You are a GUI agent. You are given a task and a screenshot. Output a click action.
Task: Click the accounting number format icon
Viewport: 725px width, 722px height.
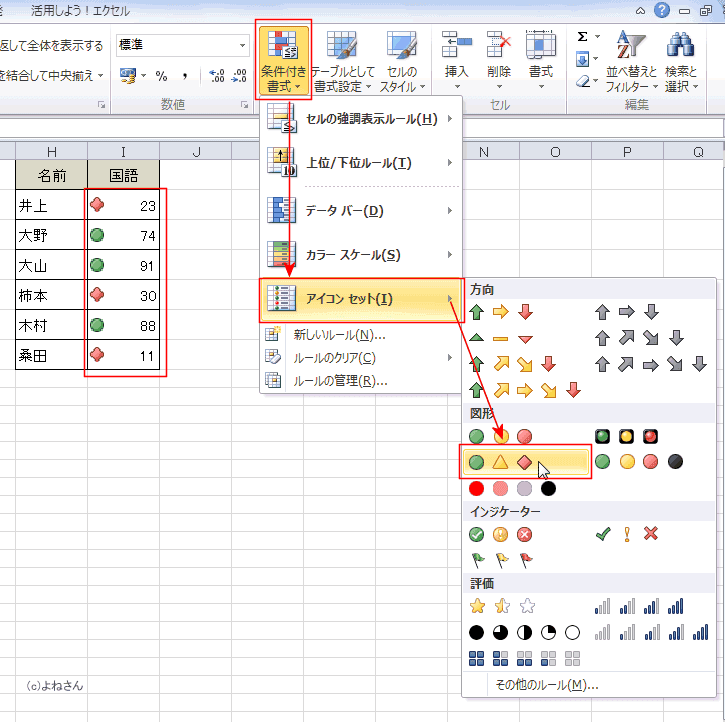click(x=128, y=75)
